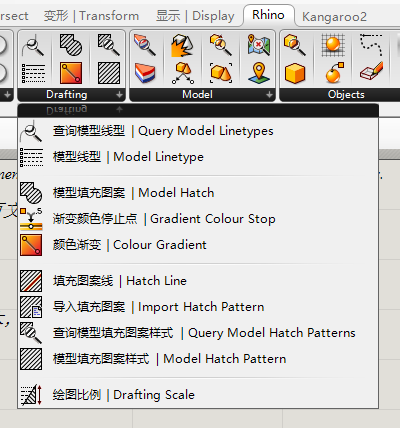Click Model Hatch Pattern icon in ribbon
Viewport: 400px width, 428px height.
pyautogui.click(x=109, y=73)
